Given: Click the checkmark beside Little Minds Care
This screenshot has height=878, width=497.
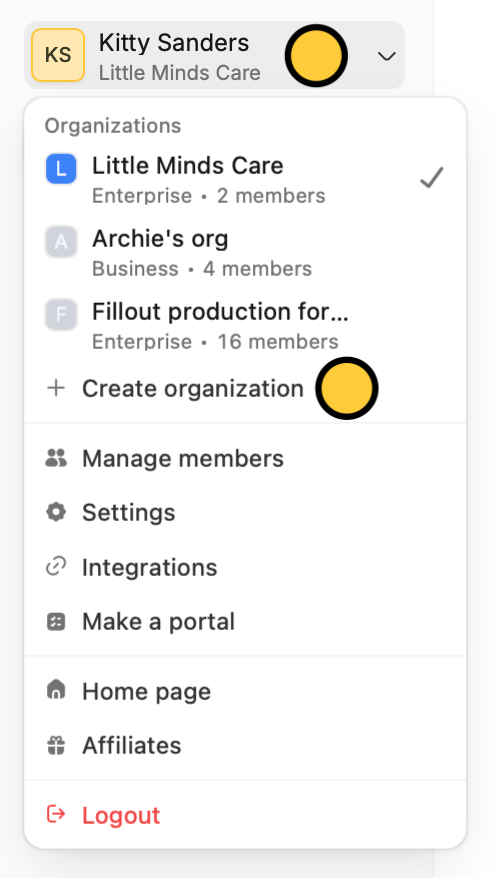Looking at the screenshot, I should [432, 178].
